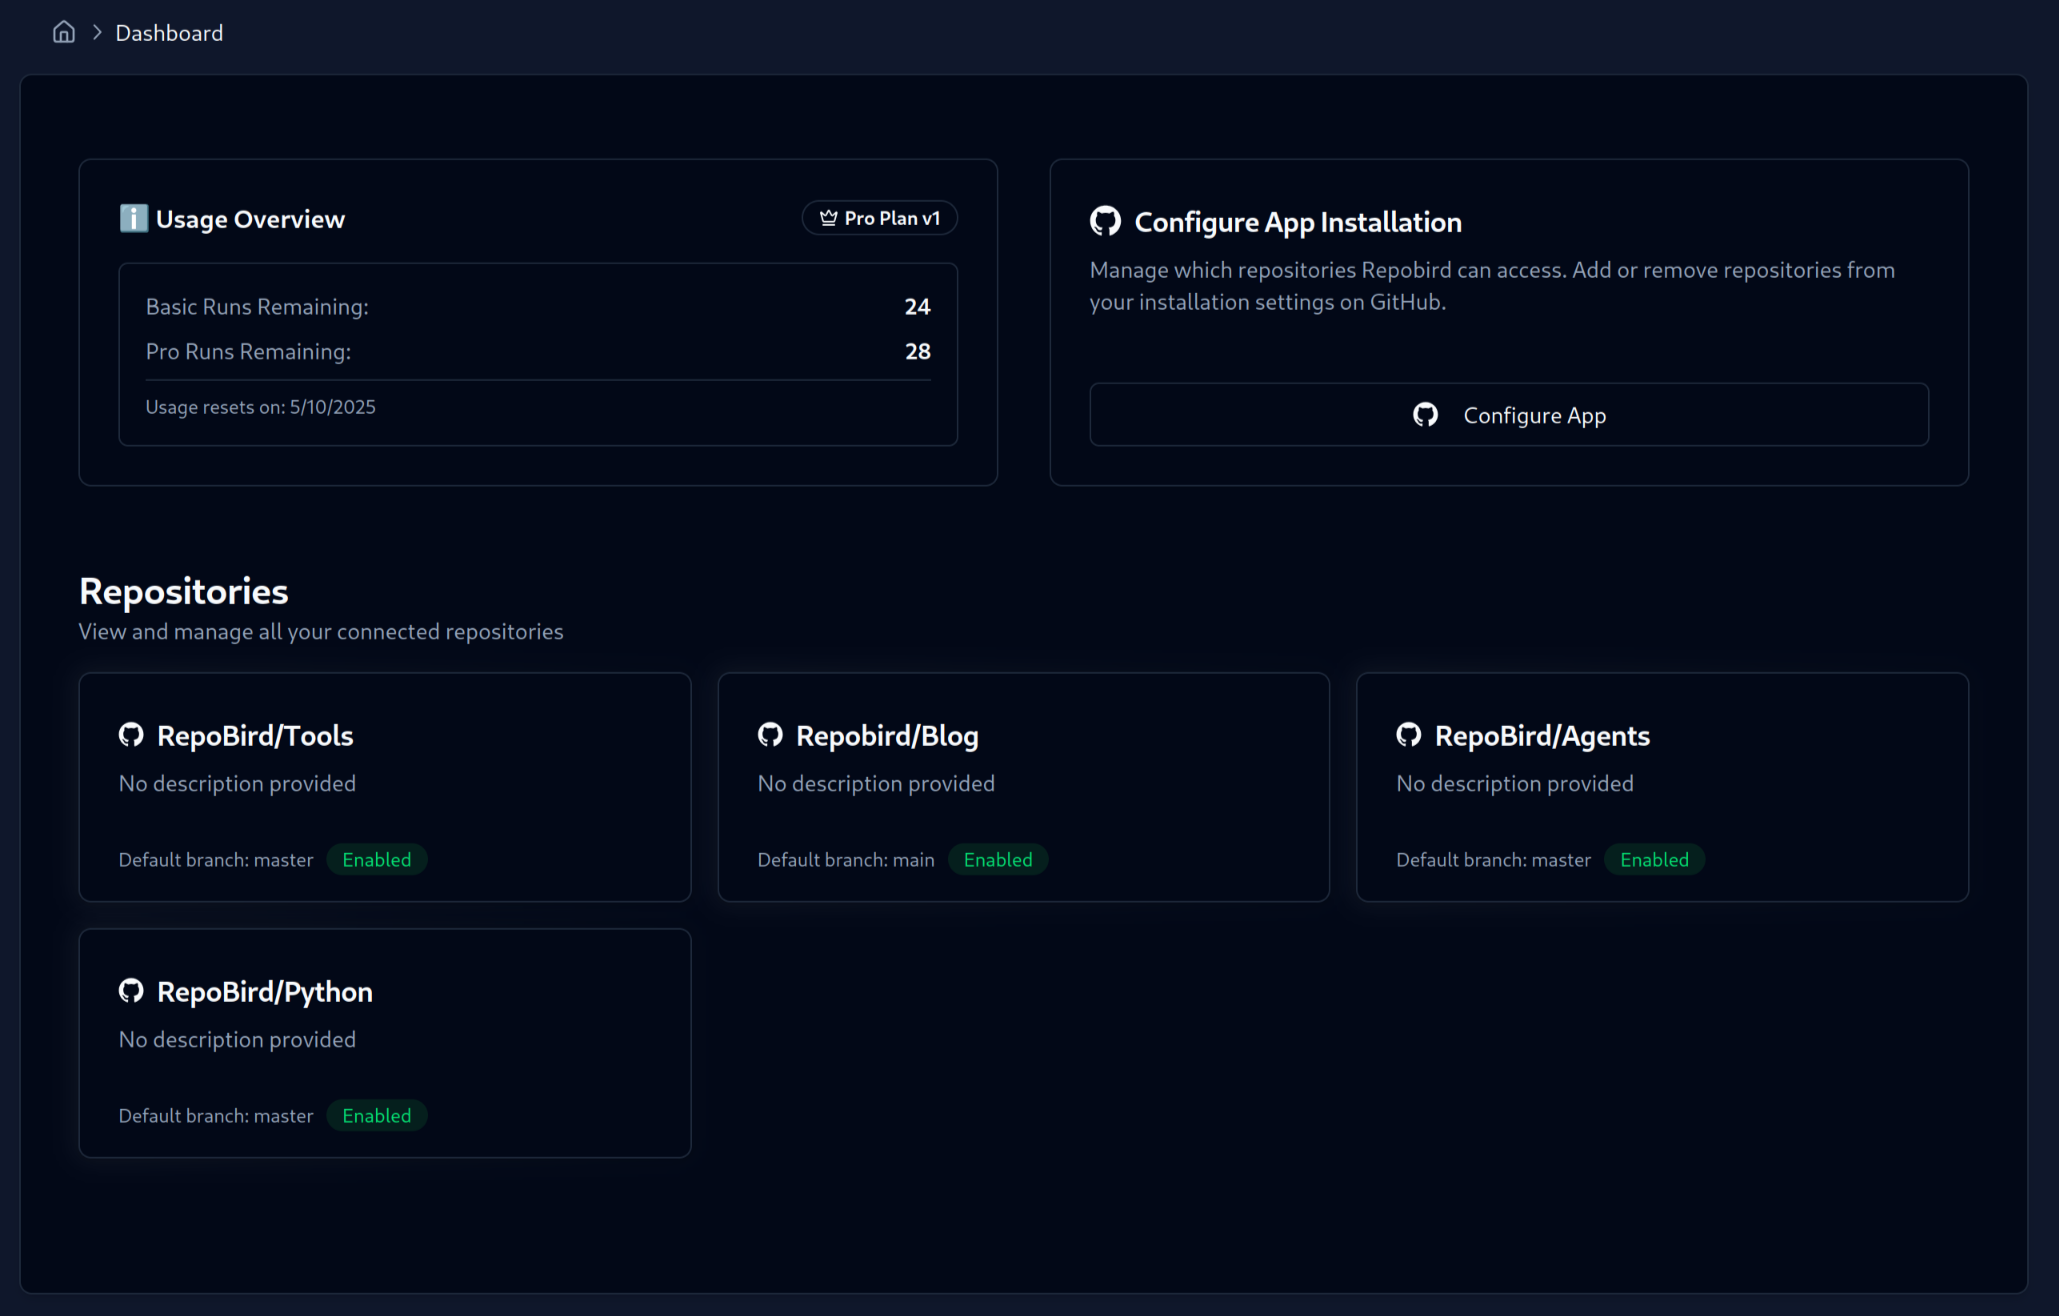Toggle Enabled status on Repobird/Blog
Screen dimensions: 2059x1316
point(998,858)
